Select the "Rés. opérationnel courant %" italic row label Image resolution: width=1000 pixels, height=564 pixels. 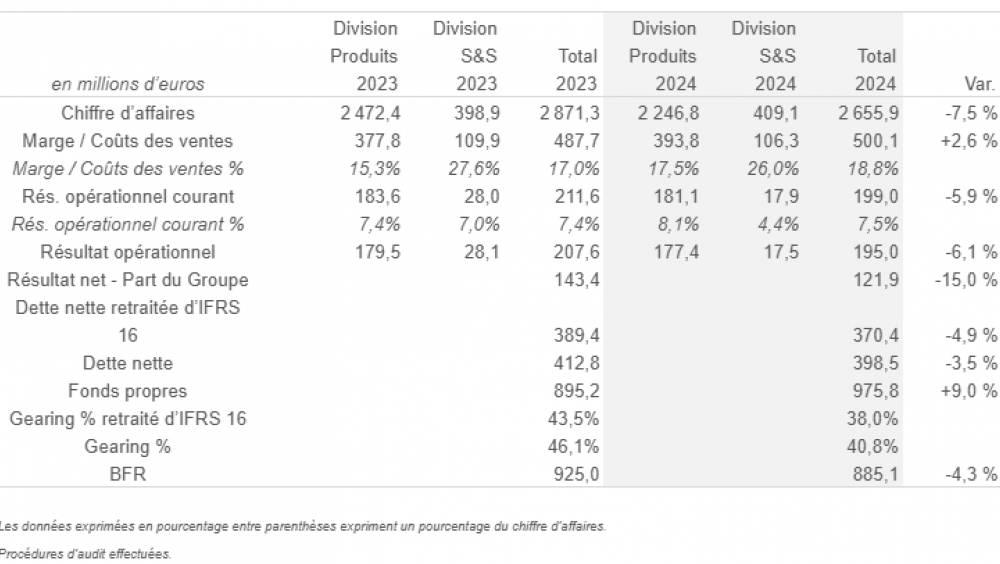pyautogui.click(x=128, y=224)
